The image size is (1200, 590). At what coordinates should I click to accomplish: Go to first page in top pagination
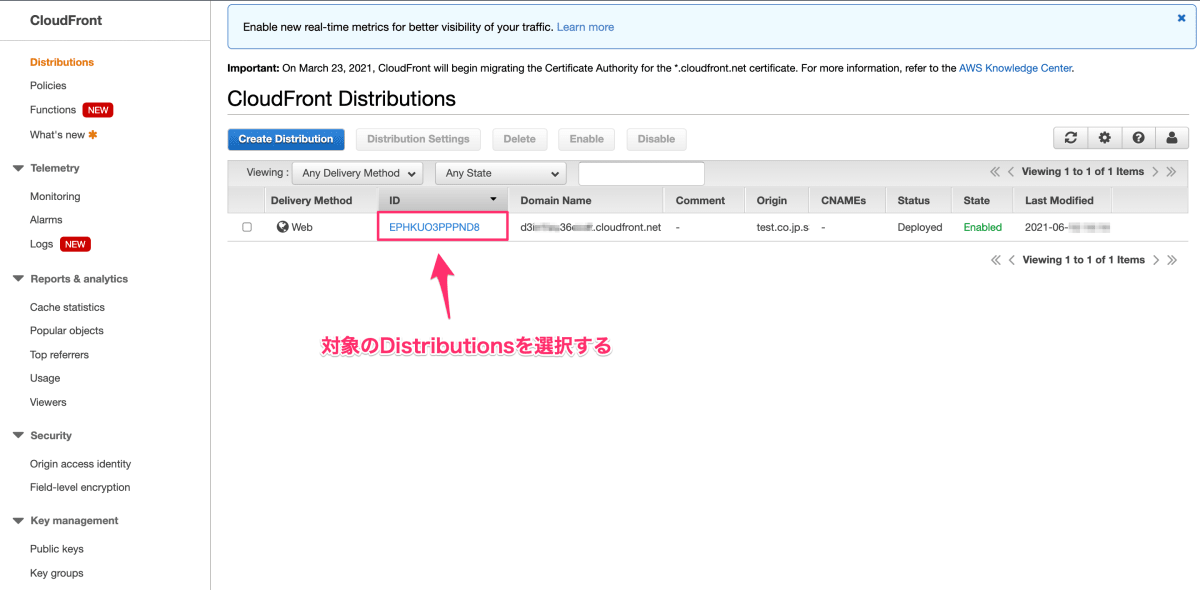point(995,172)
